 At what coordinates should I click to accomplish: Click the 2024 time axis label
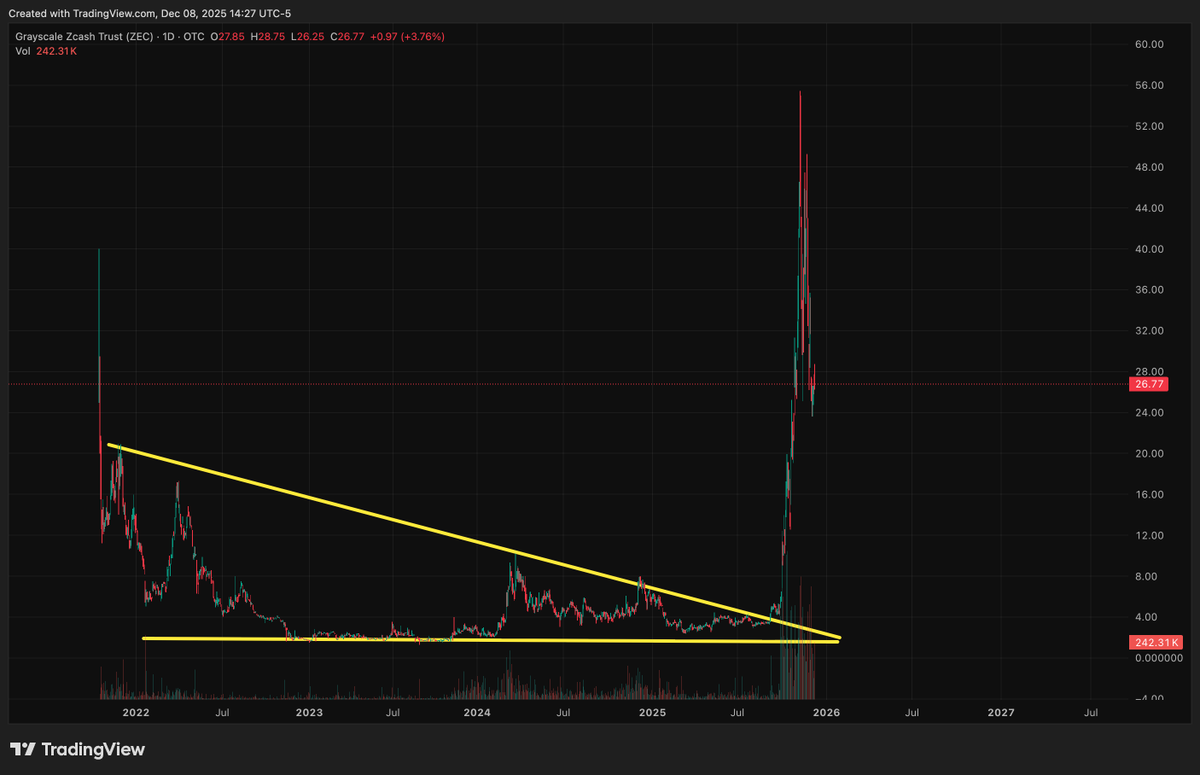477,712
